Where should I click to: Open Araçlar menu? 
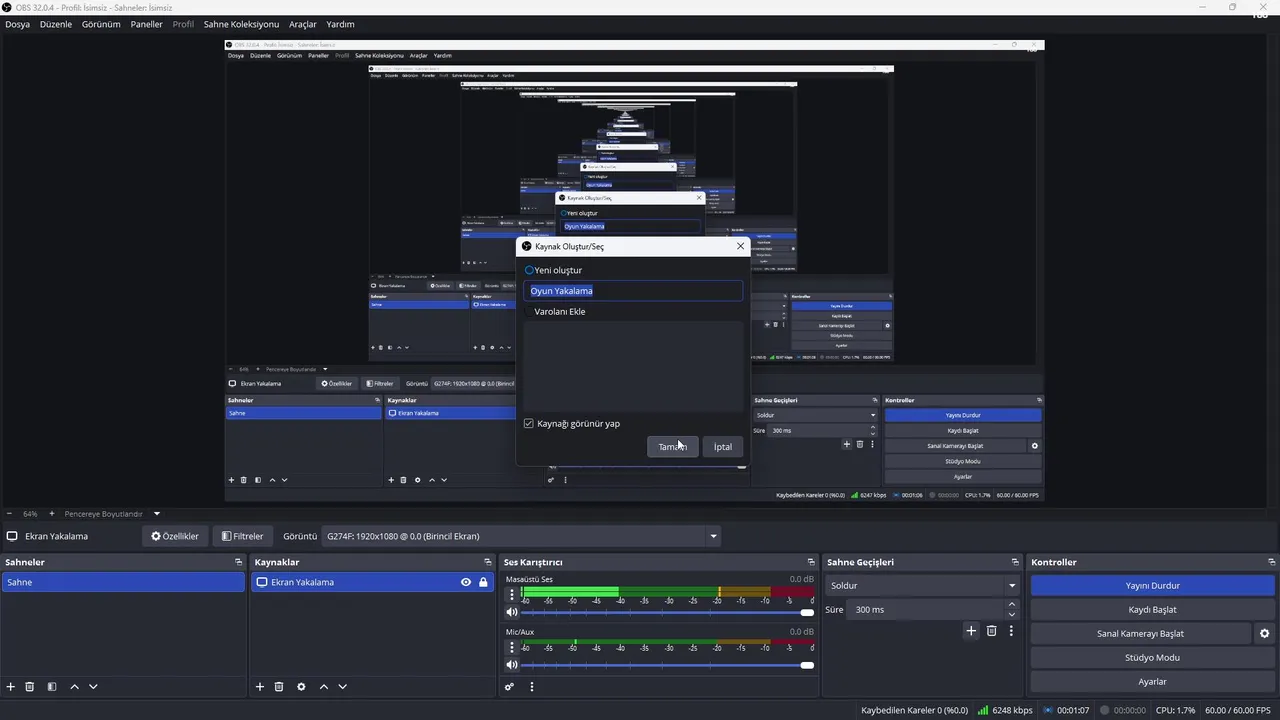(303, 24)
